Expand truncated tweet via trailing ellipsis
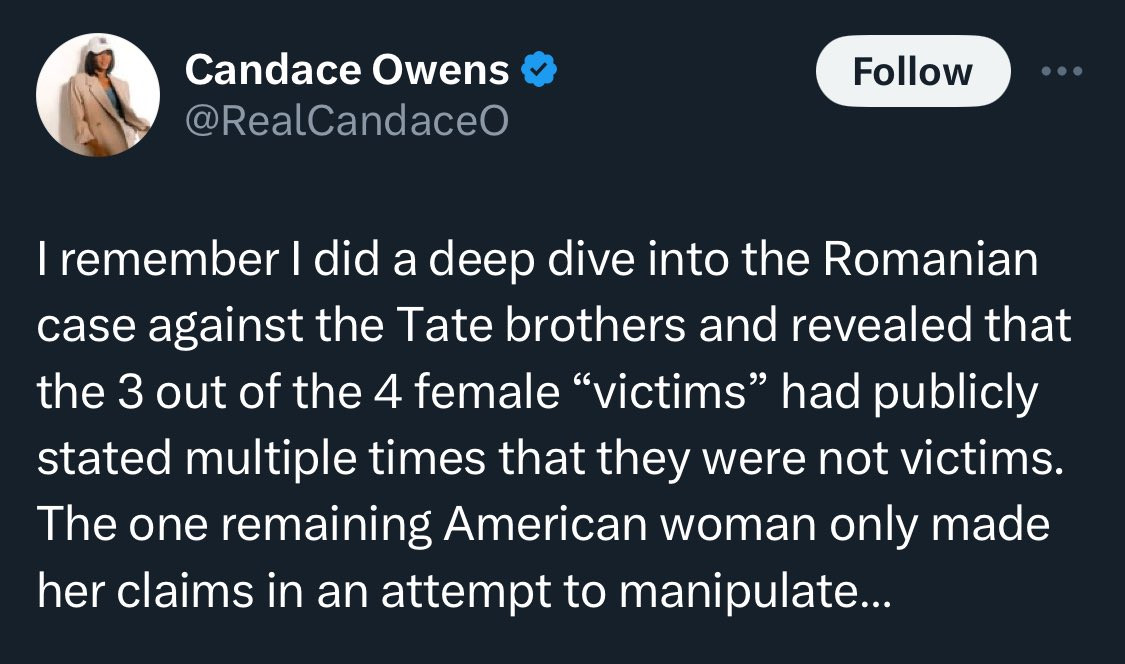This screenshot has width=1125, height=664. 864,592
